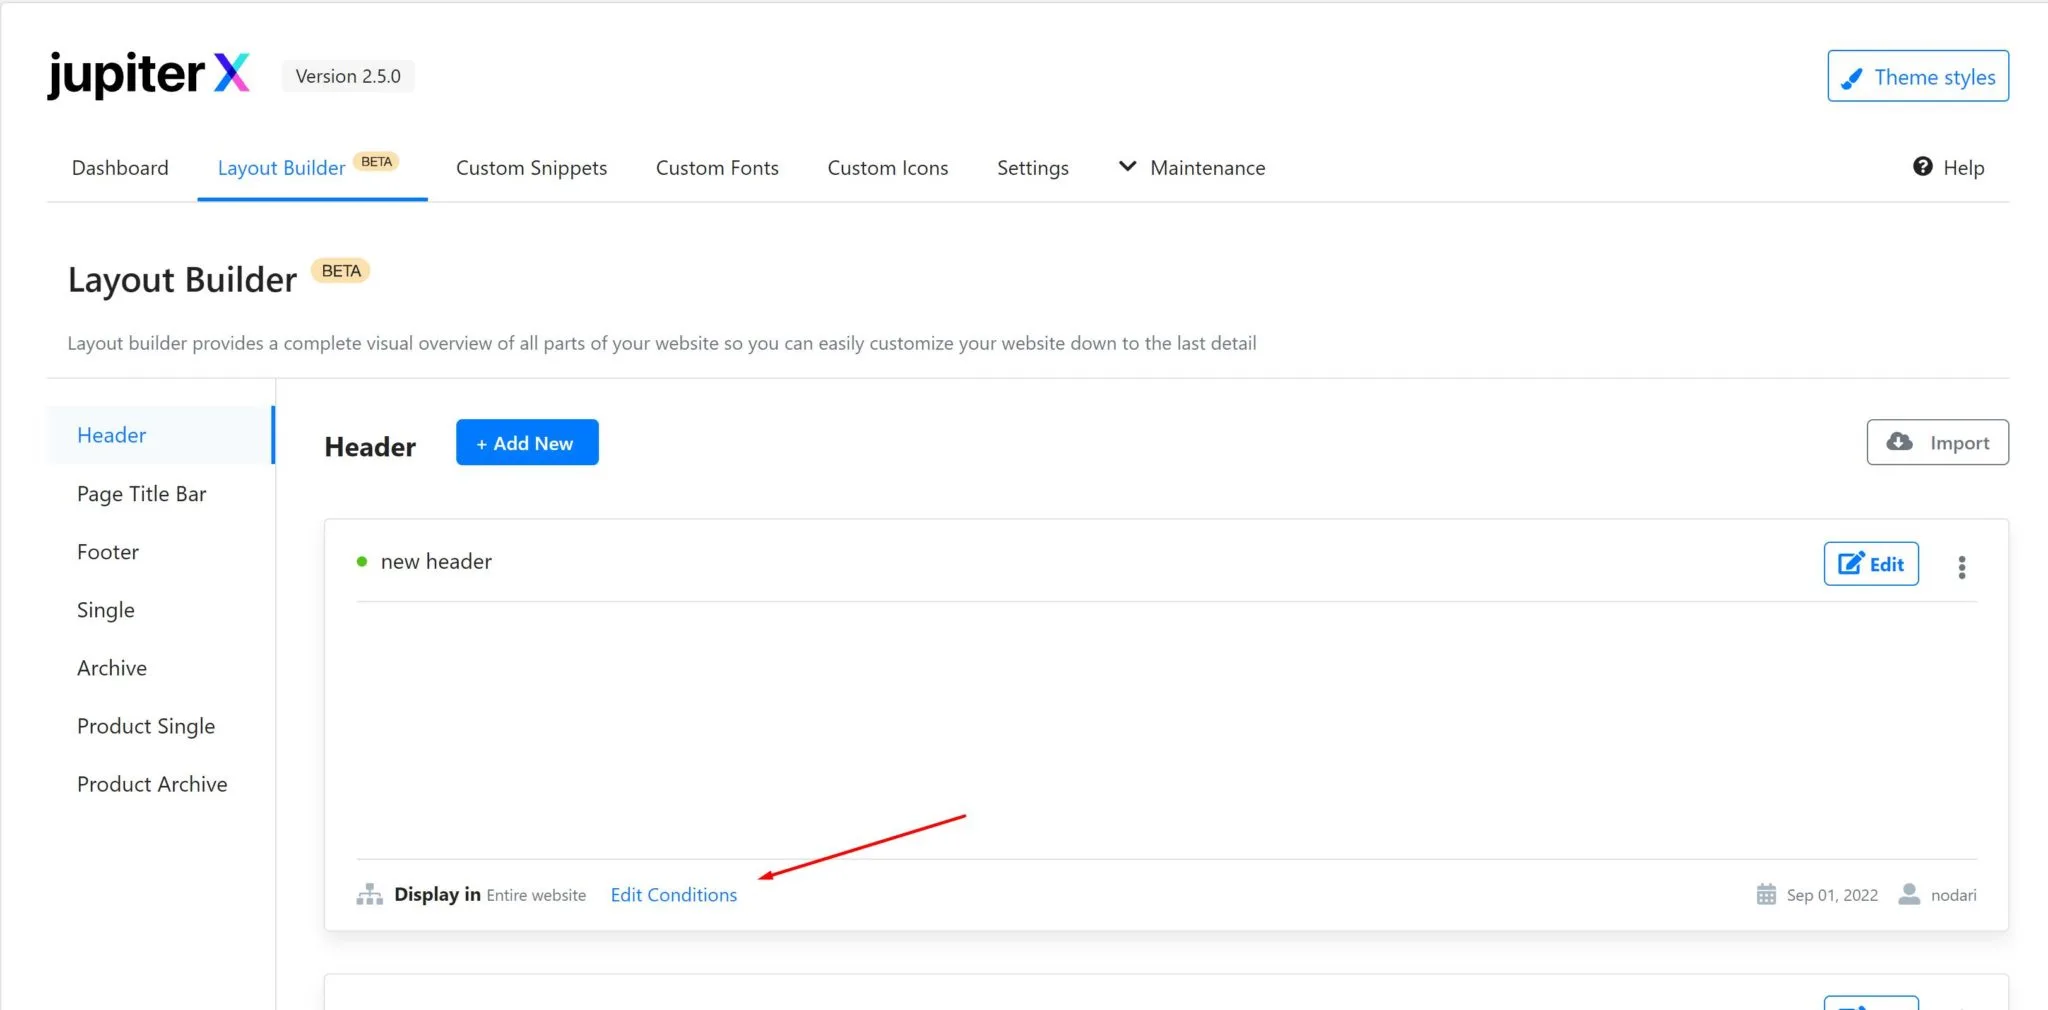This screenshot has height=1010, width=2048.
Task: Click the Entire website condition text
Action: [x=536, y=895]
